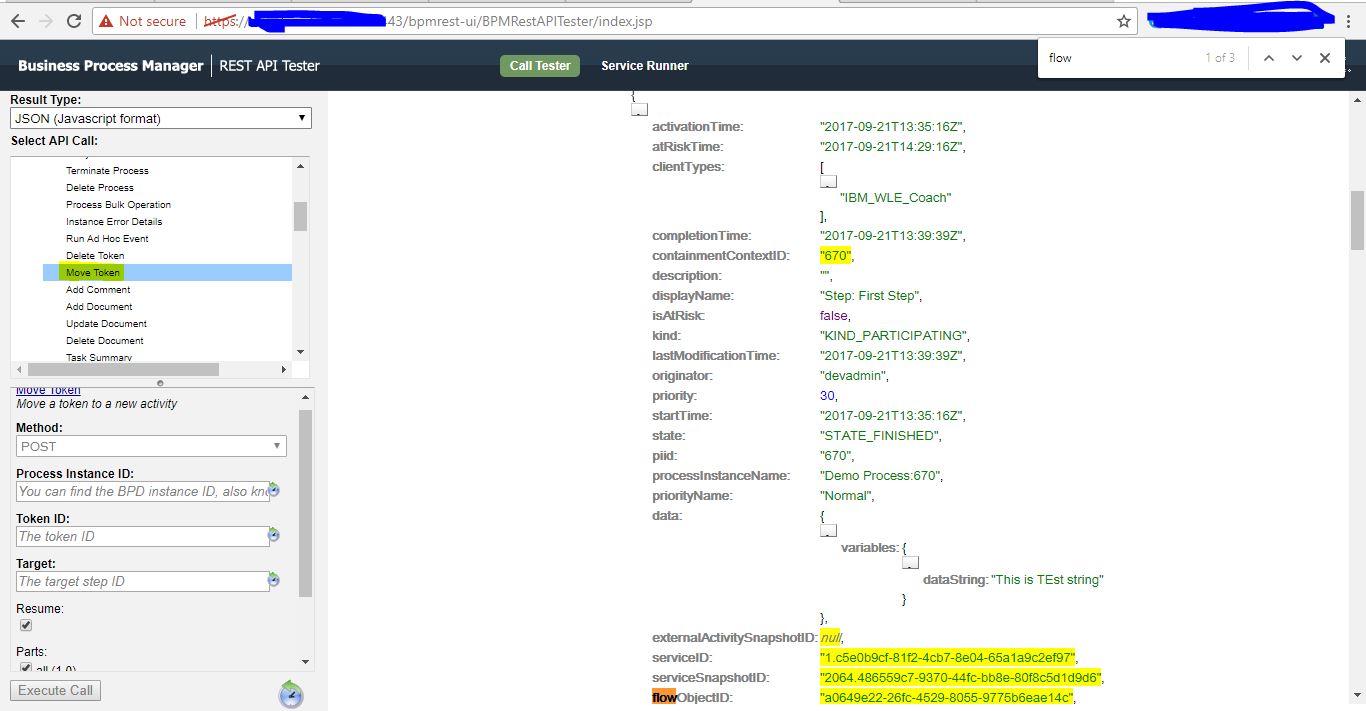This screenshot has width=1366, height=711.
Task: Open the Chrome three-dot menu
Action: click(1349, 20)
